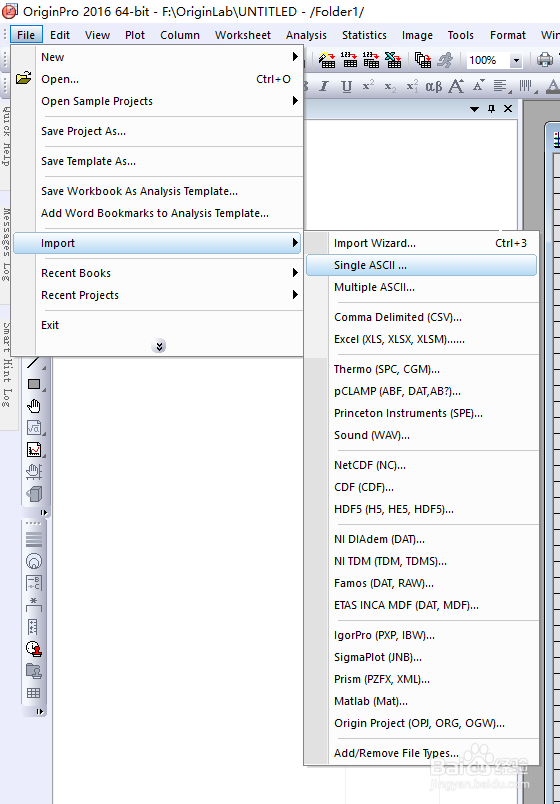Viewport: 560px width, 804px height.
Task: Apply subscript formatting
Action: tap(390, 86)
